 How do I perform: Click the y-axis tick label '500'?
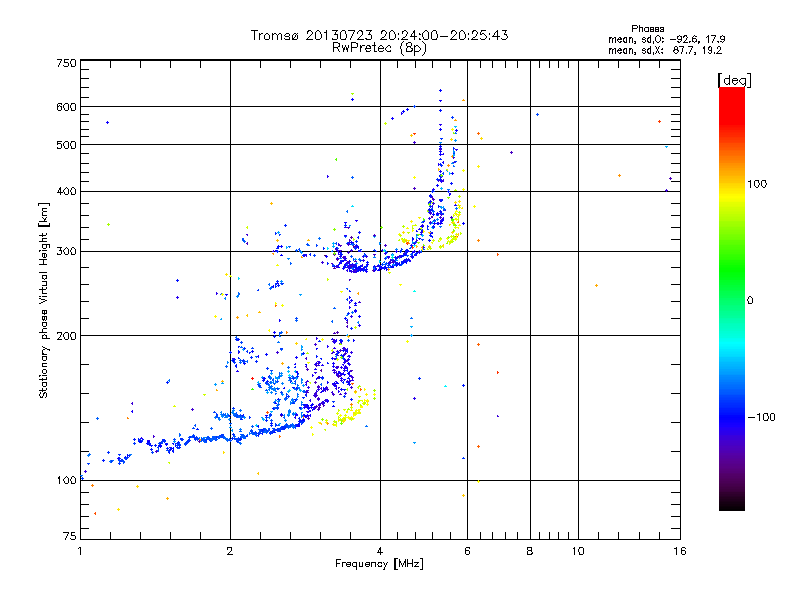point(66,145)
